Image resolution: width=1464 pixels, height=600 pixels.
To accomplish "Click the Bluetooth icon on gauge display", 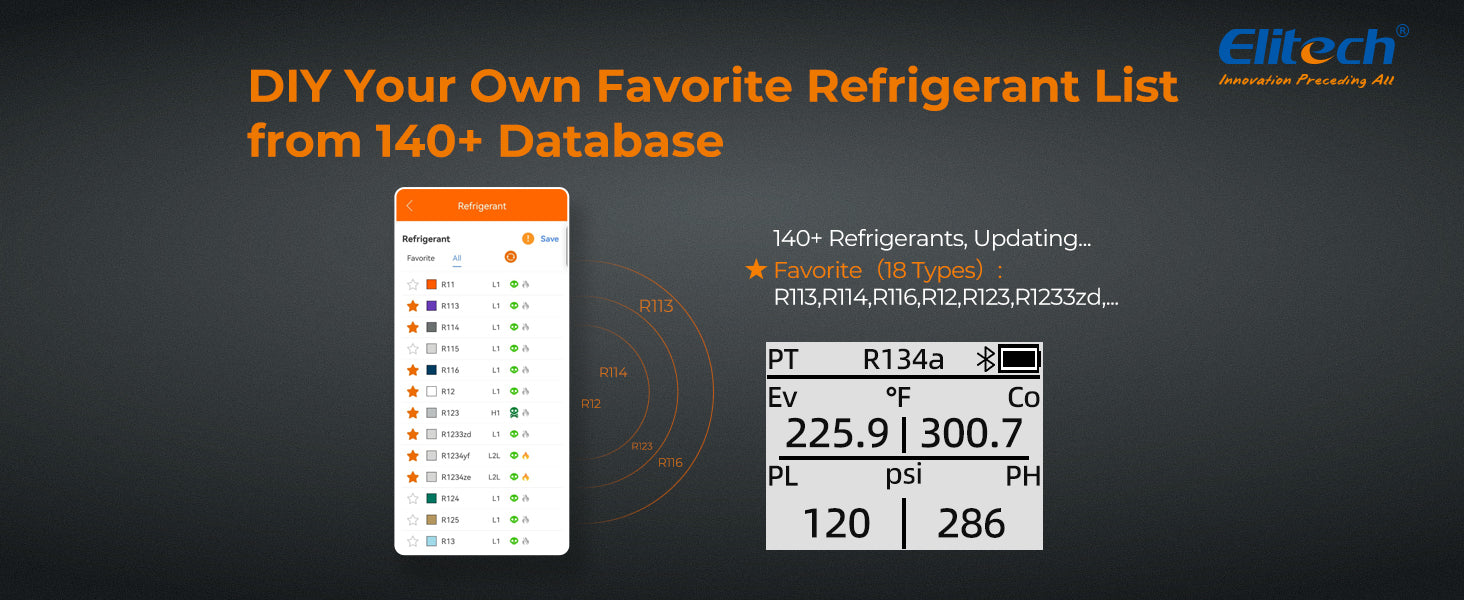I will 985,360.
